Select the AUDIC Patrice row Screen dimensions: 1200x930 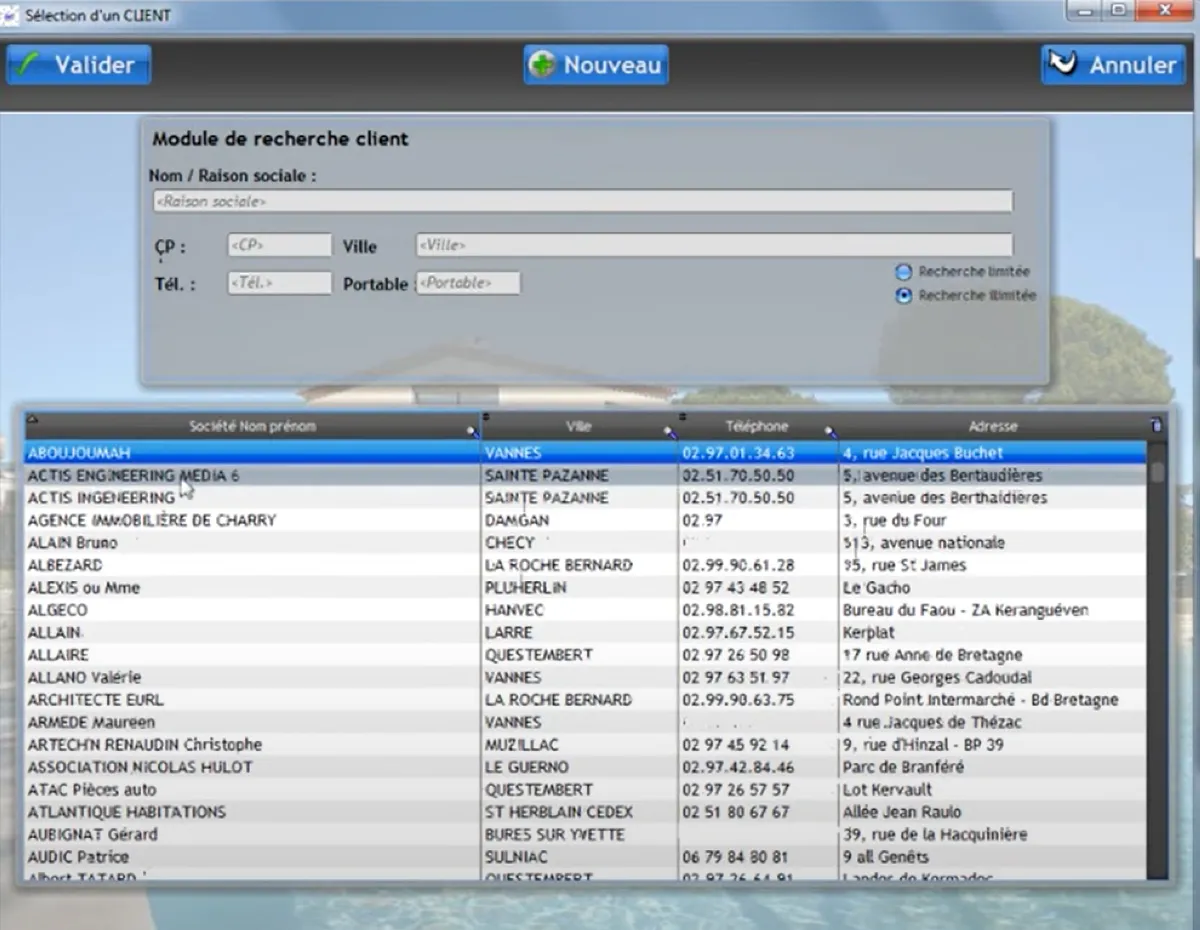pyautogui.click(x=585, y=857)
